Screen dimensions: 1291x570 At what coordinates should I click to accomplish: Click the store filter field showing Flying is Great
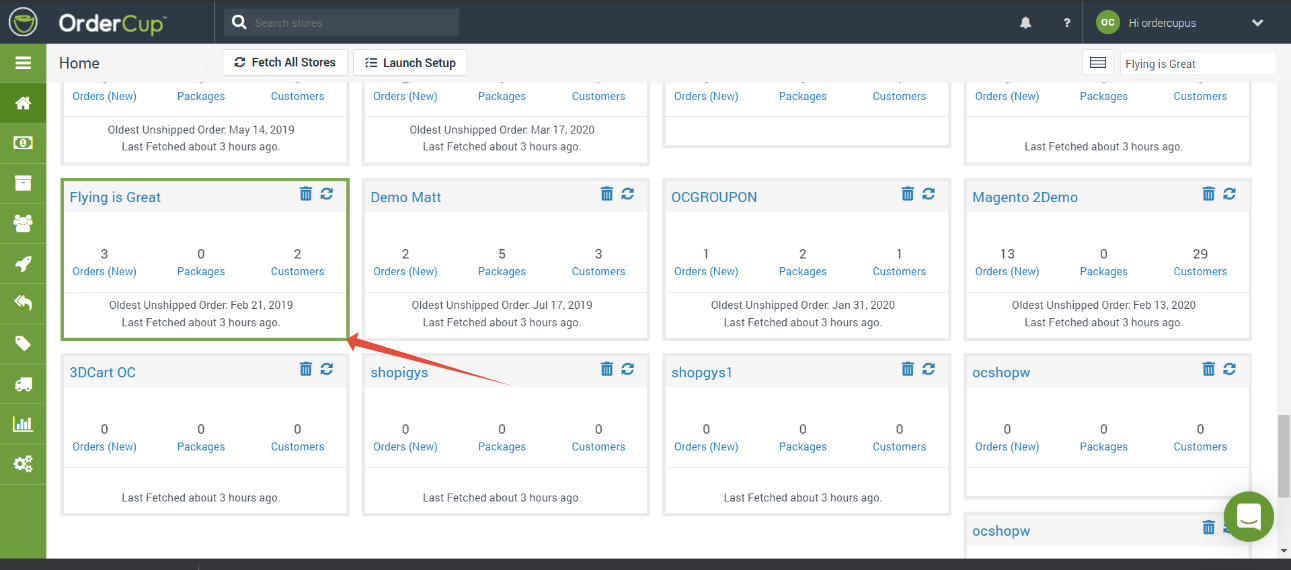(1197, 63)
